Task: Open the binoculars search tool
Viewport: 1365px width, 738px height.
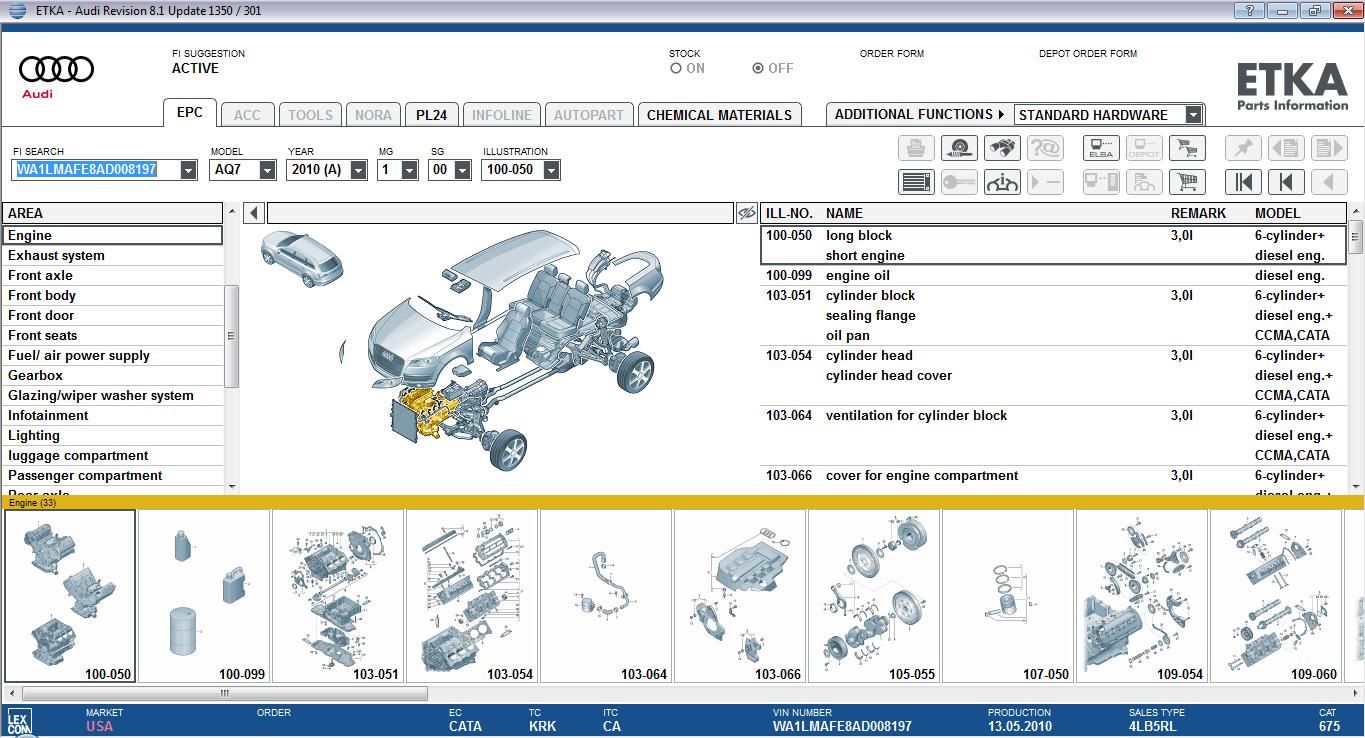Action: [1002, 148]
